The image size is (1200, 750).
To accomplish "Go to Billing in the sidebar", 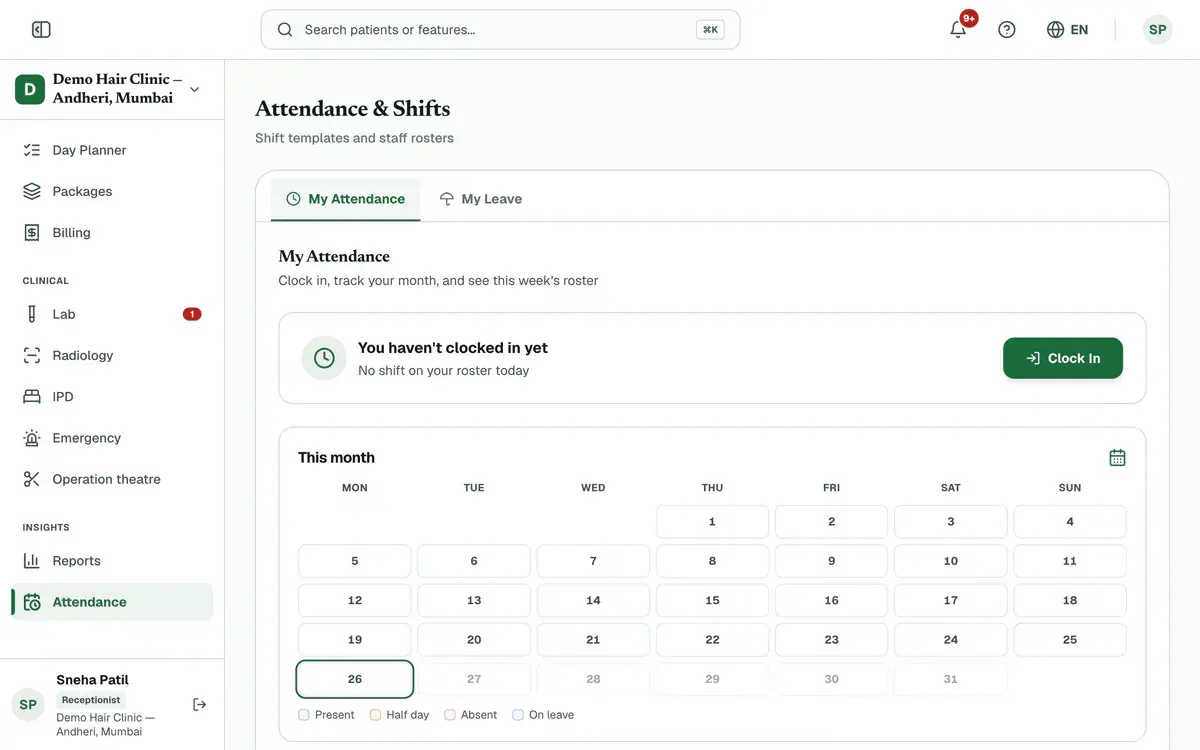I will [112, 232].
